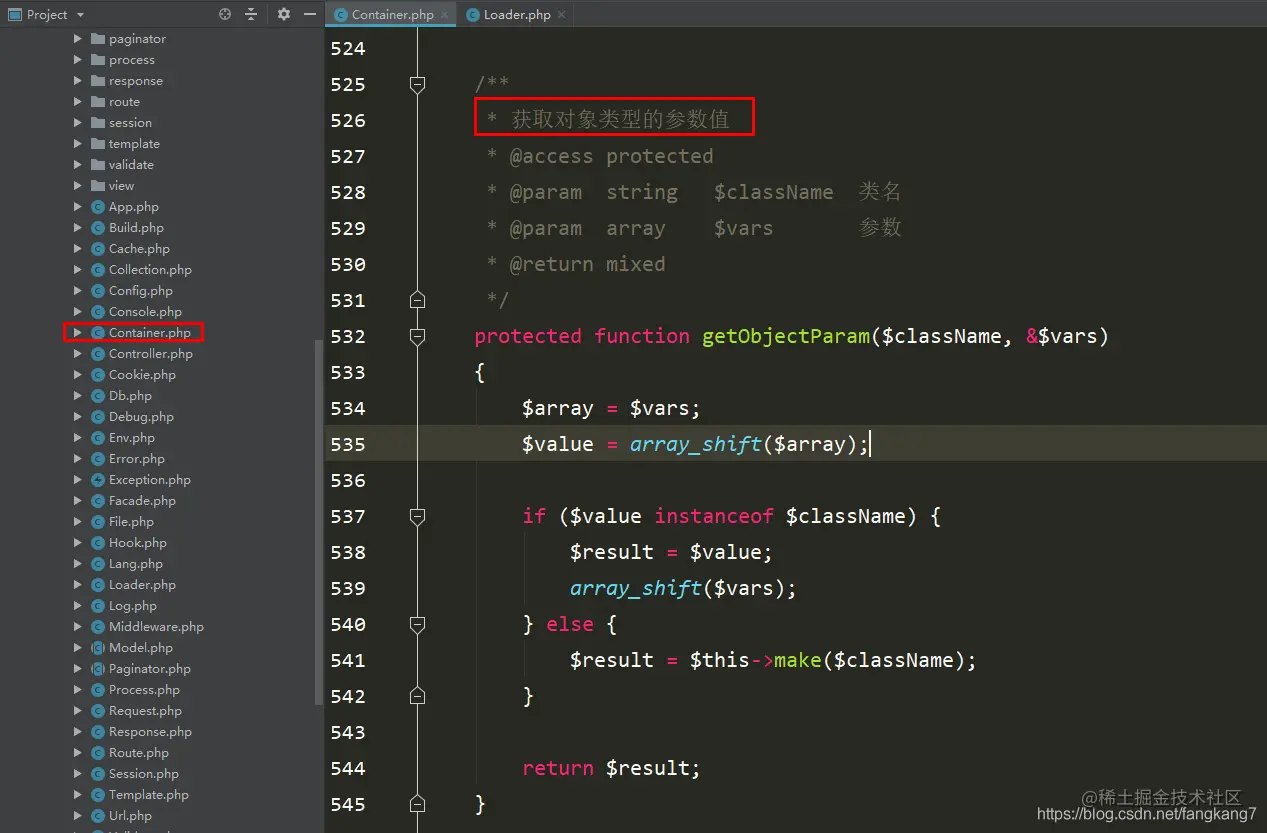Collapse the doc comment at line 525

418,84
